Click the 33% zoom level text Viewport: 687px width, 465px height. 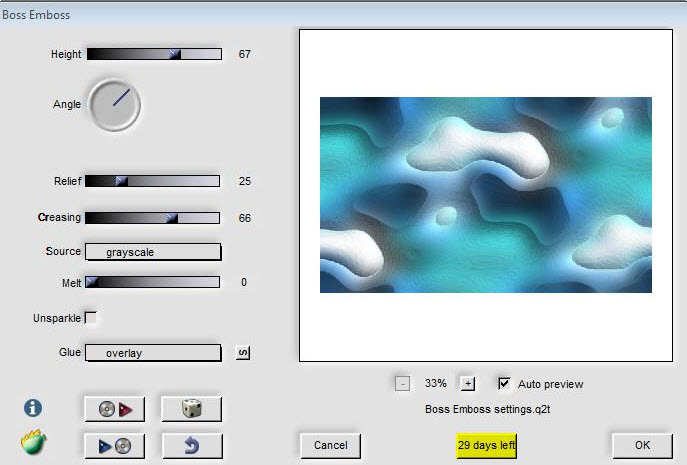pos(436,383)
